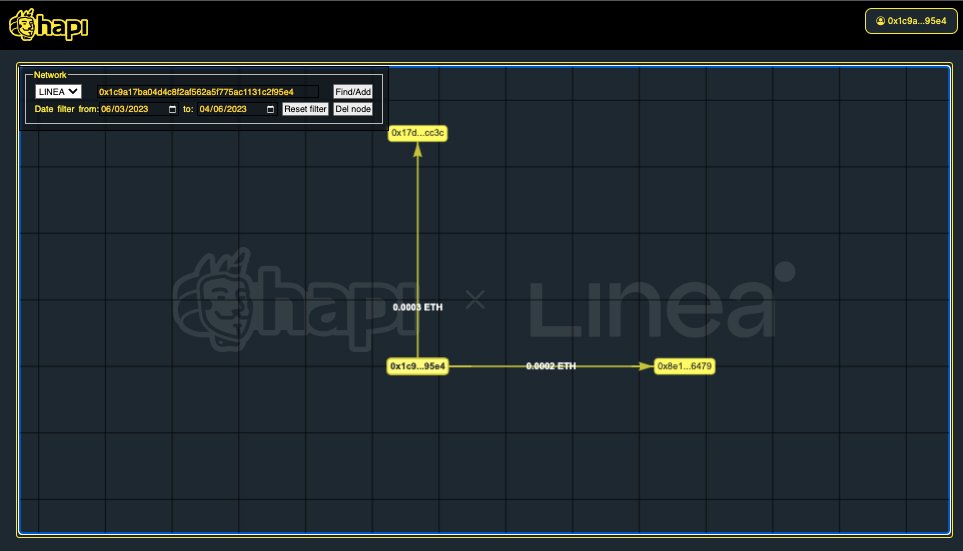
Task: Open calendar picker for 'to' date
Action: pyautogui.click(x=270, y=109)
